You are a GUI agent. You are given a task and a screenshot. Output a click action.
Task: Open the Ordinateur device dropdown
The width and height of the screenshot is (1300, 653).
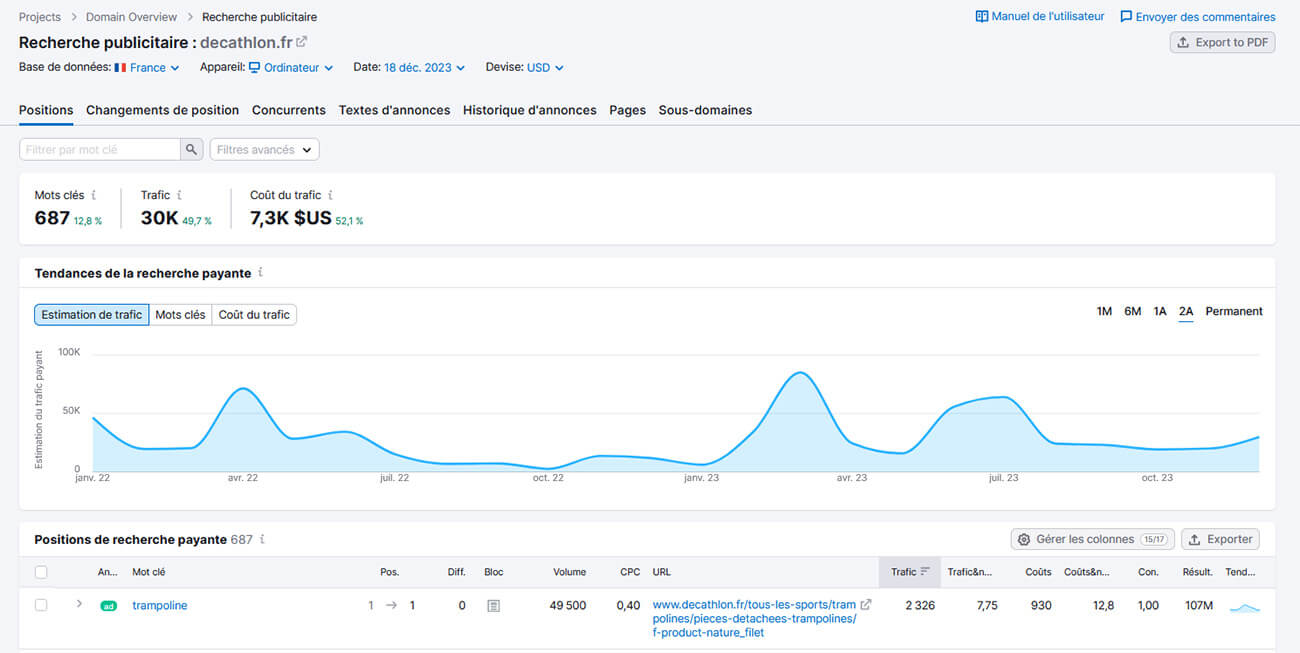tap(291, 68)
